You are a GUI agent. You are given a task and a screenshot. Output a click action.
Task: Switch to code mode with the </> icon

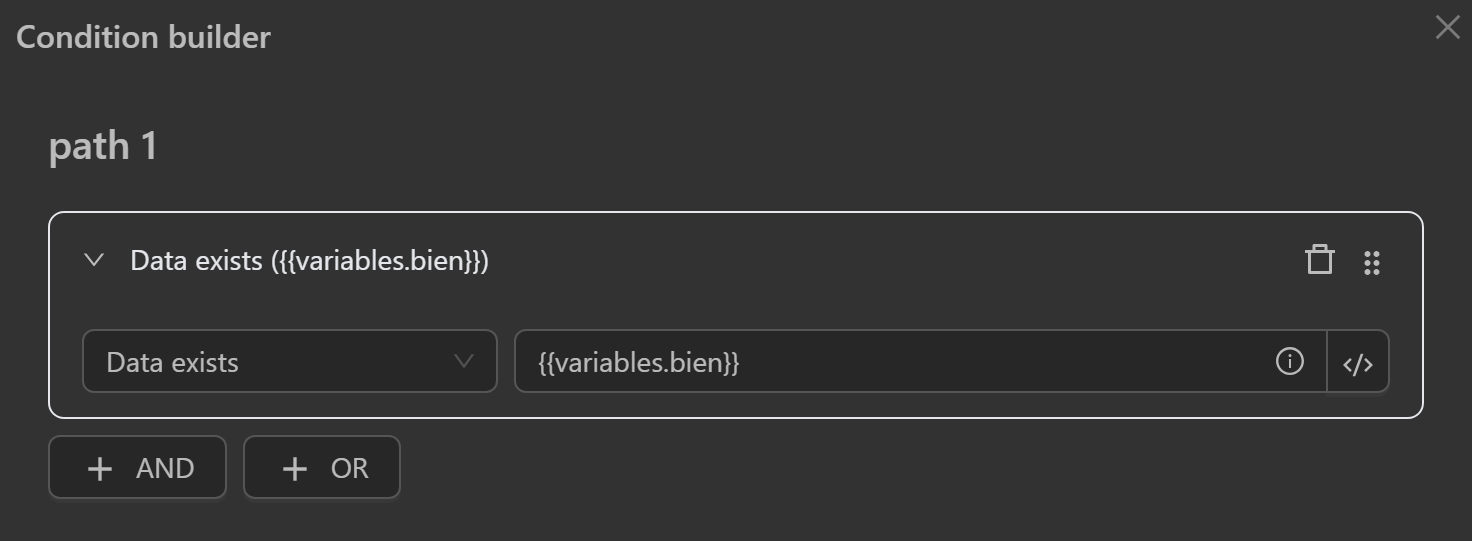[1357, 364]
